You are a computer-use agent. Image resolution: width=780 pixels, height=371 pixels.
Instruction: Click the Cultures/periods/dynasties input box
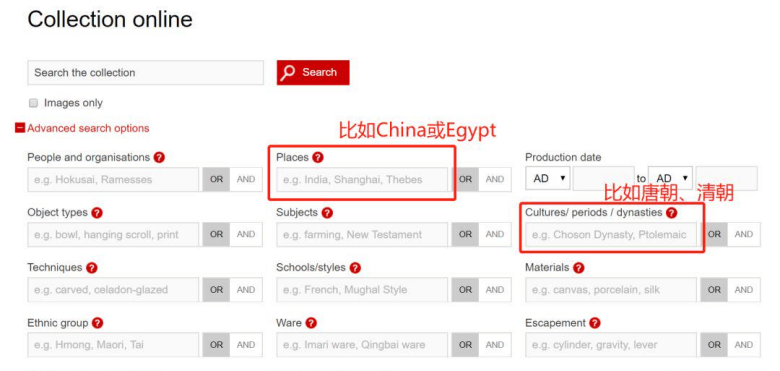pyautogui.click(x=611, y=235)
